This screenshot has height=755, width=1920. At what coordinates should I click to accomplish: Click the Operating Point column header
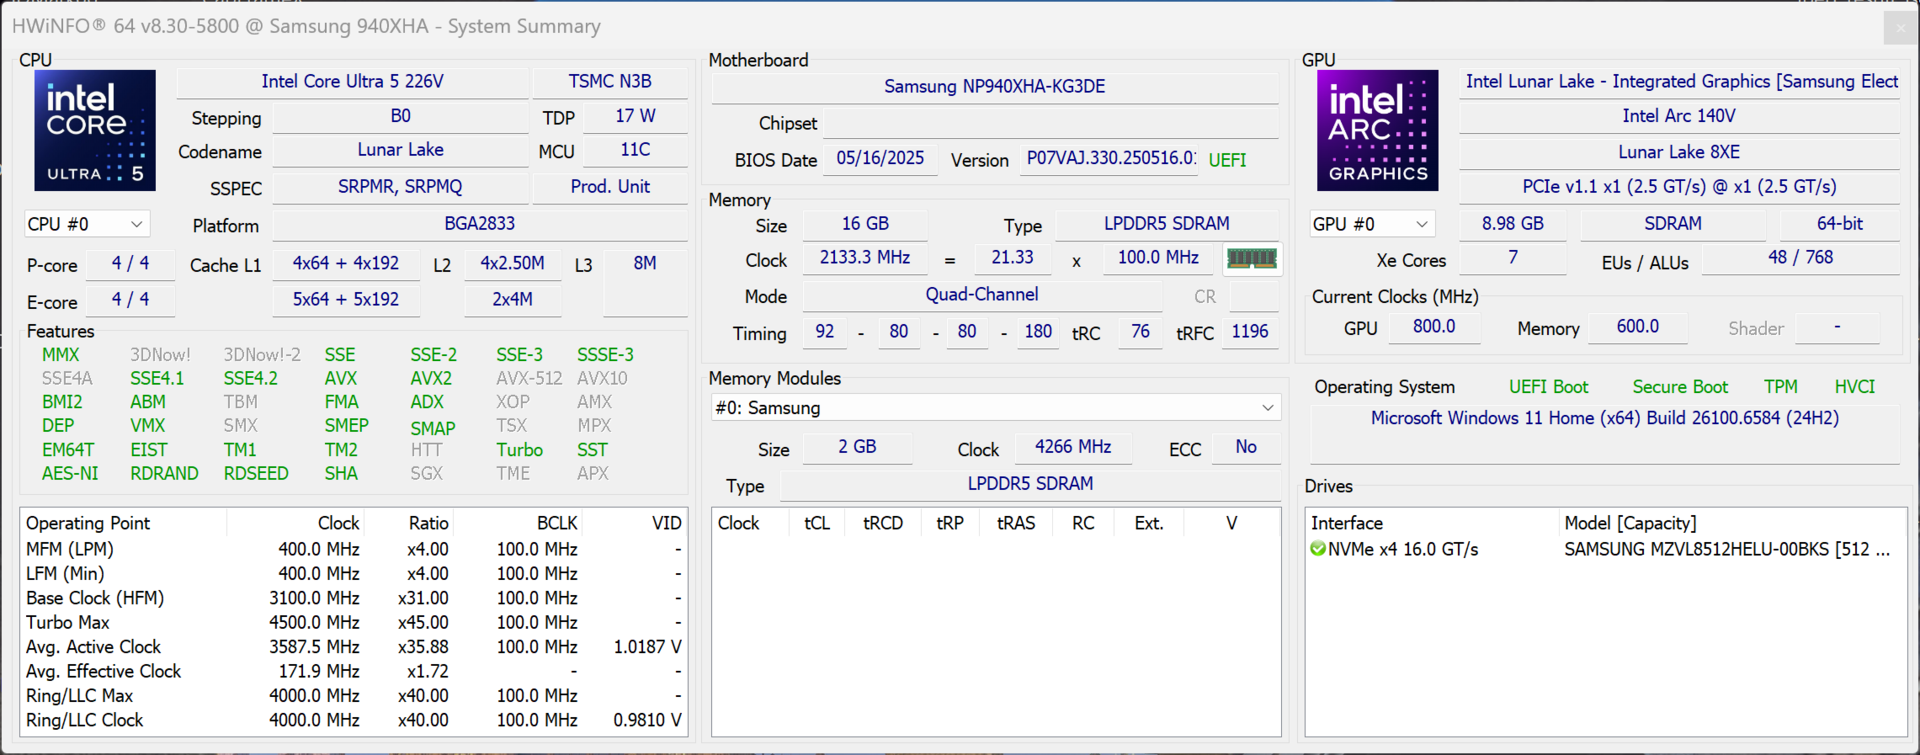click(88, 523)
